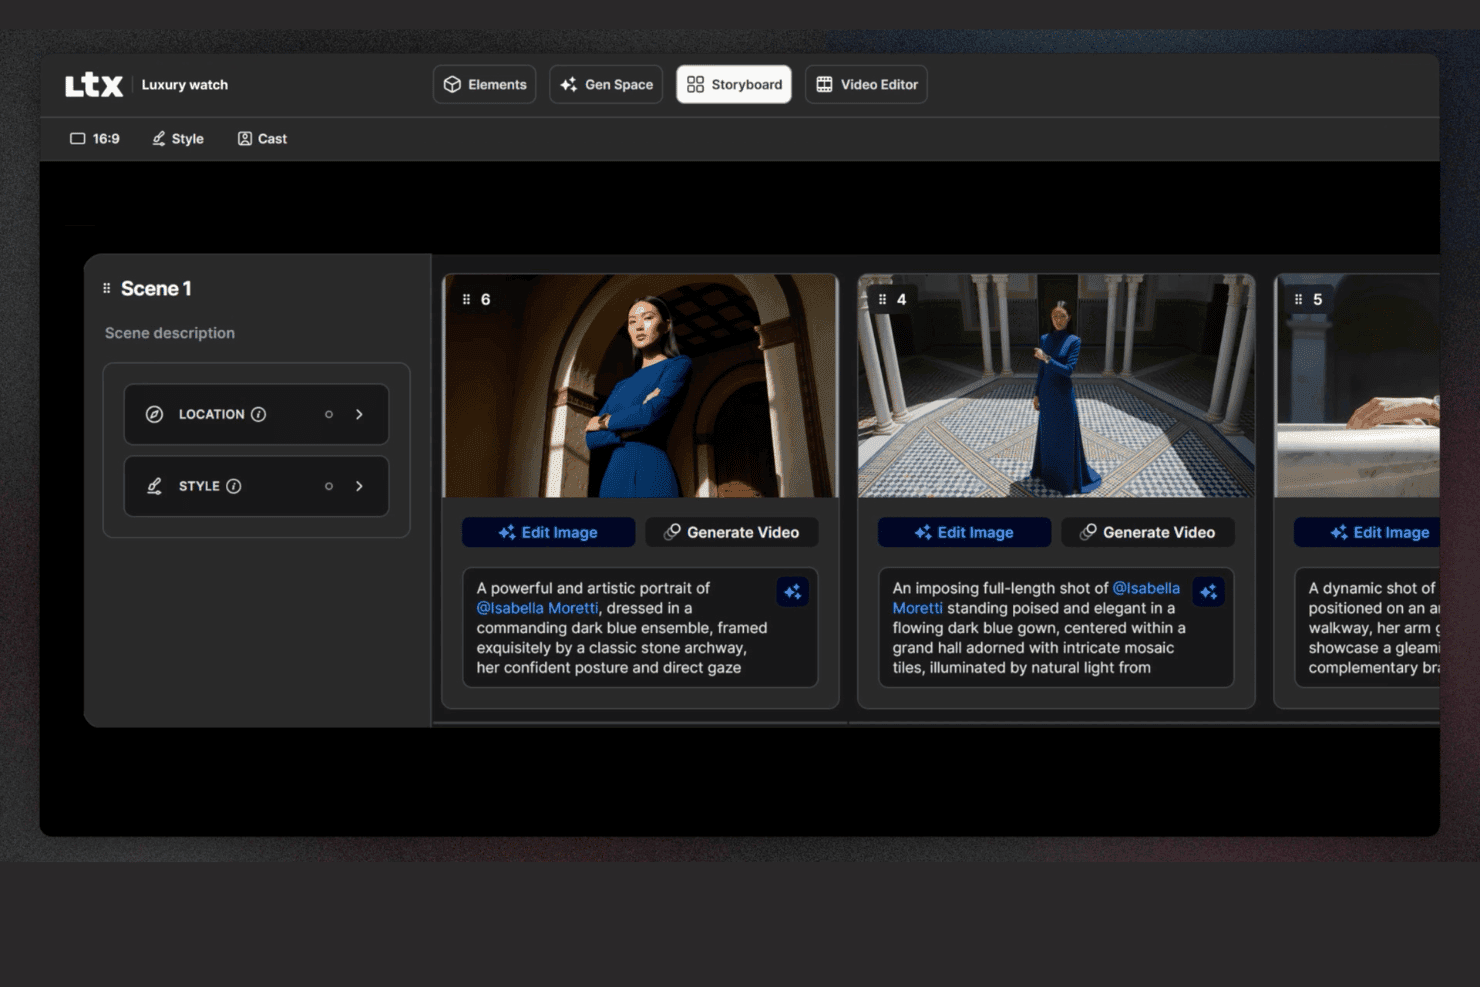Image resolution: width=1480 pixels, height=987 pixels.
Task: Click the drag handle on shot 5
Action: [1298, 299]
